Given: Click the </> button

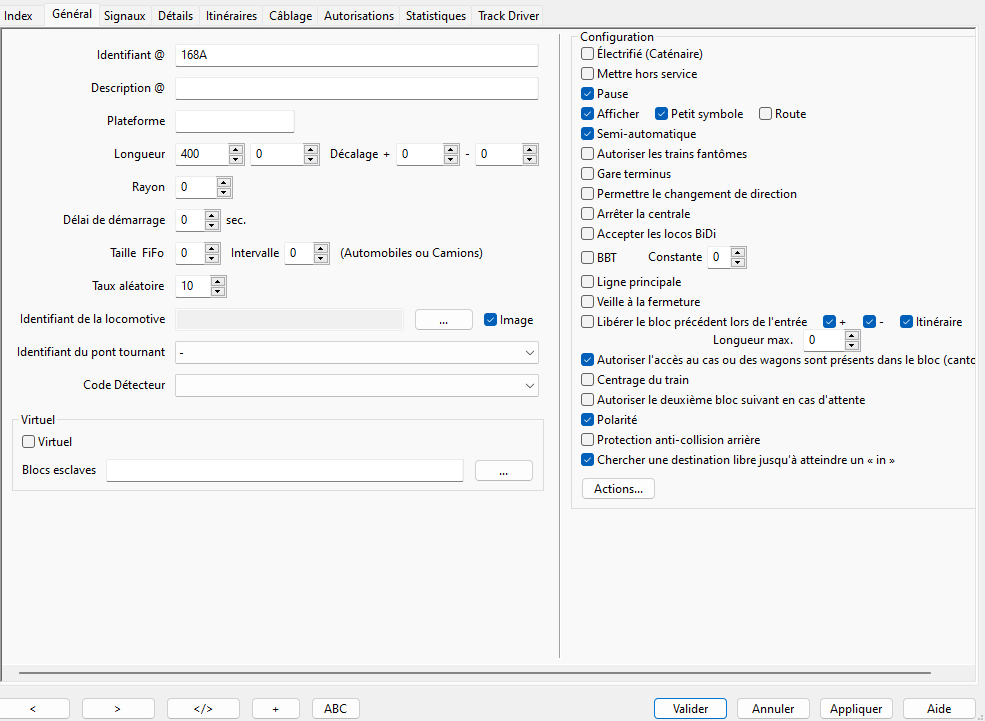Looking at the screenshot, I should point(203,708).
